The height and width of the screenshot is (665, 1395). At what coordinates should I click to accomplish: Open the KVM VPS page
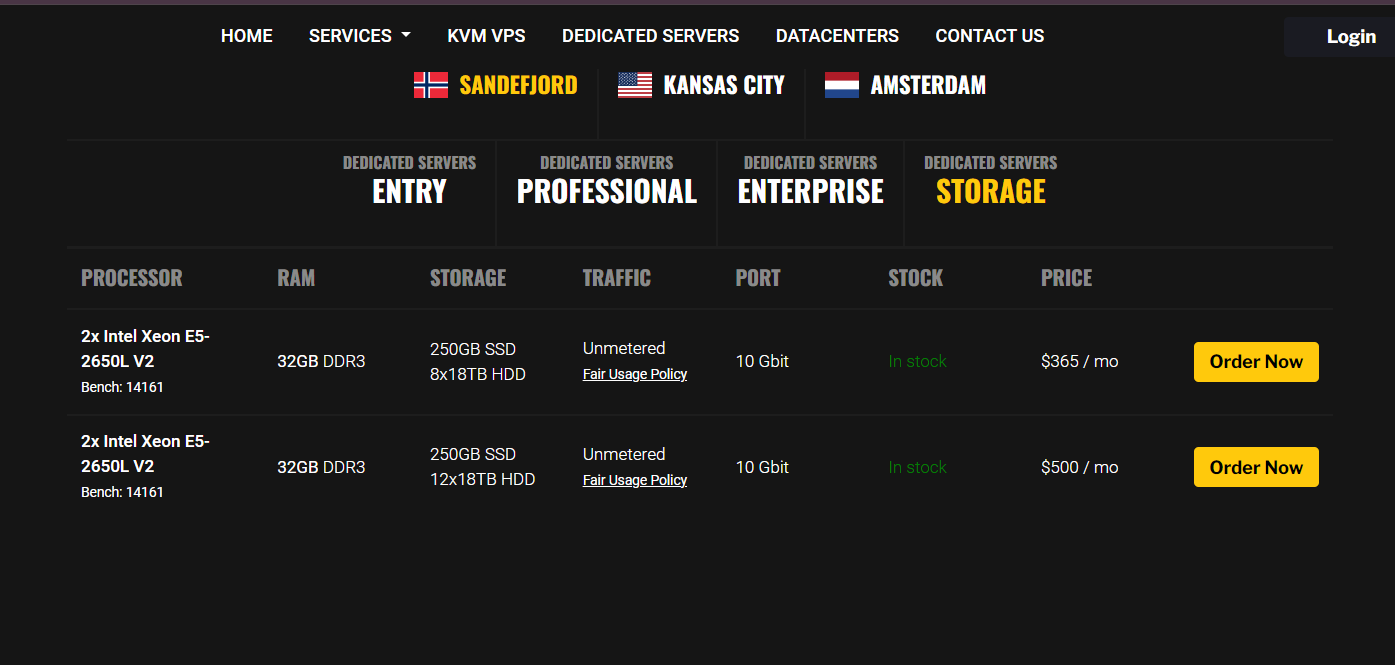tap(486, 36)
